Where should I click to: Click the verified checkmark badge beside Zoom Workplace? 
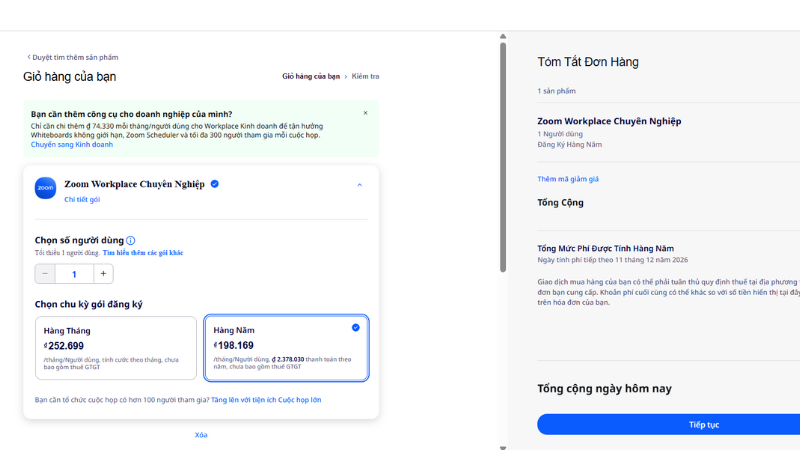click(x=215, y=184)
